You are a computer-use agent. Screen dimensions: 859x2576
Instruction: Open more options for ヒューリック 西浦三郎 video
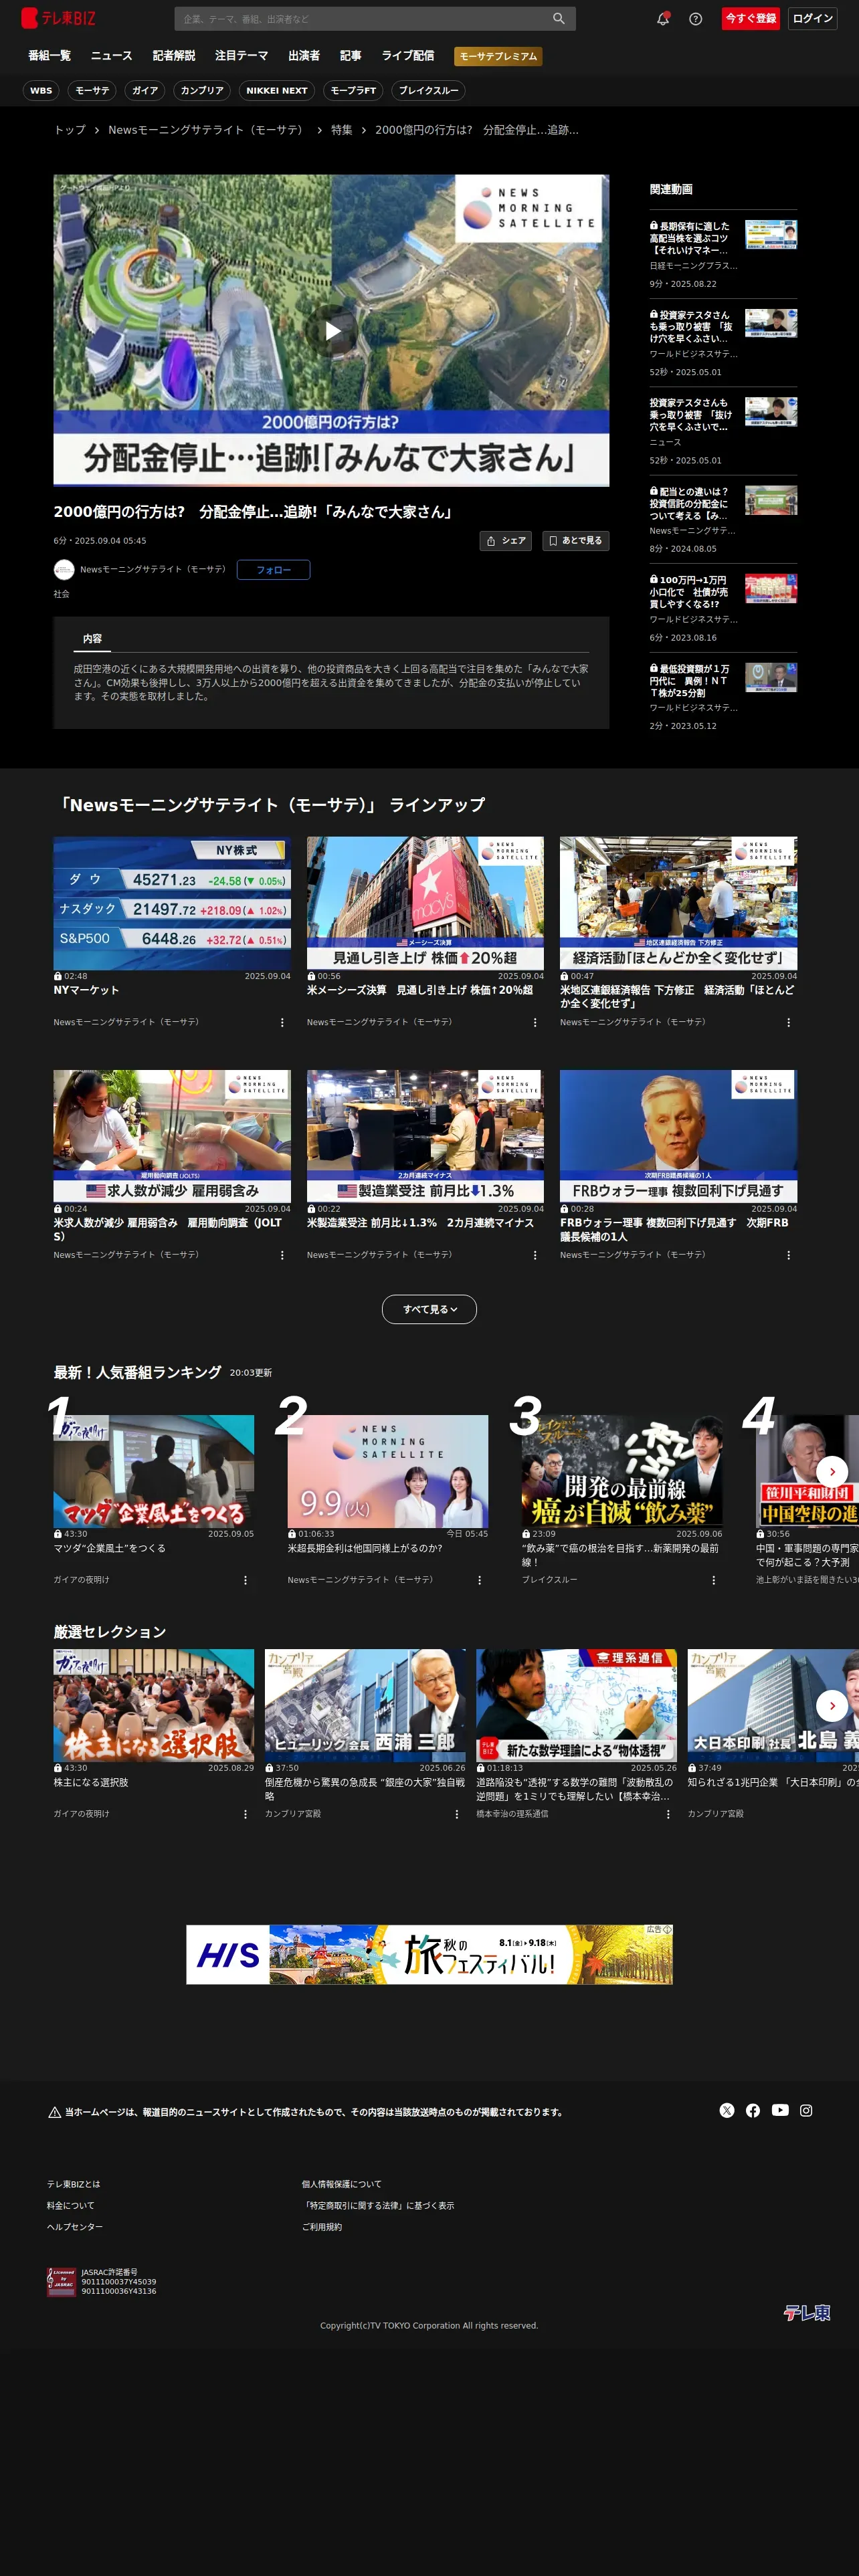[457, 1814]
